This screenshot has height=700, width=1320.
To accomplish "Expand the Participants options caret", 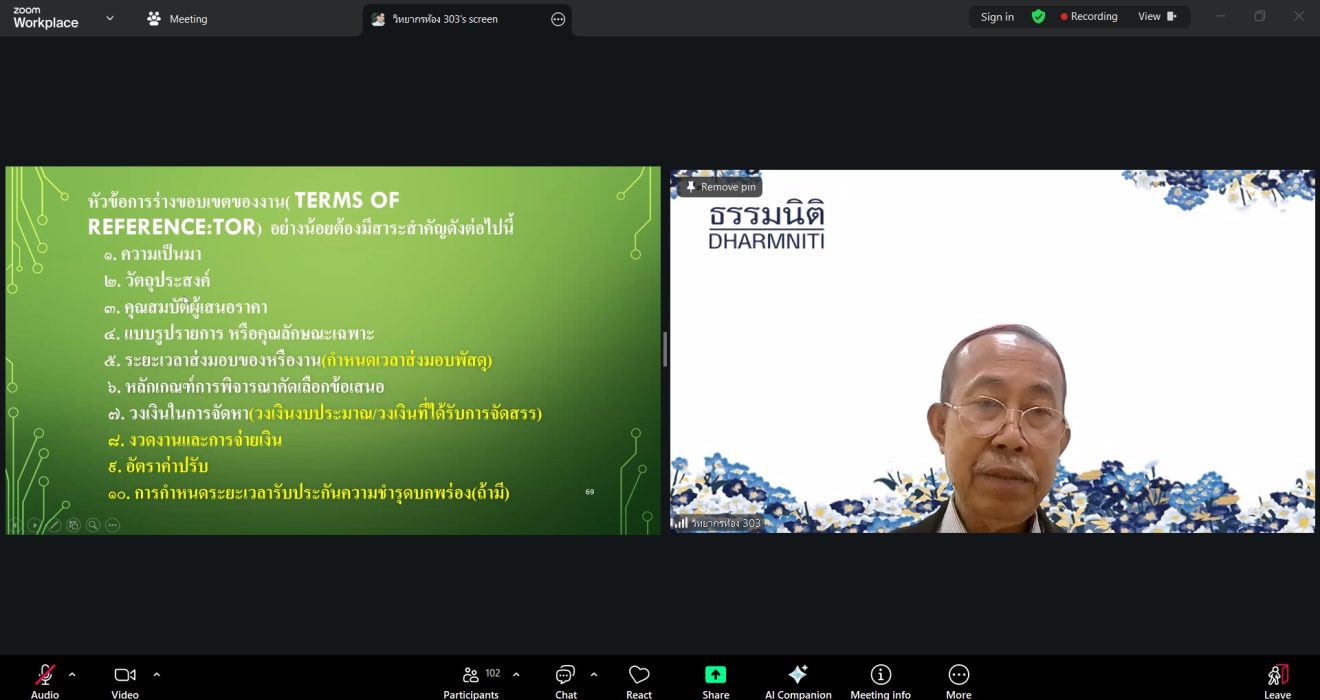I will coord(516,675).
